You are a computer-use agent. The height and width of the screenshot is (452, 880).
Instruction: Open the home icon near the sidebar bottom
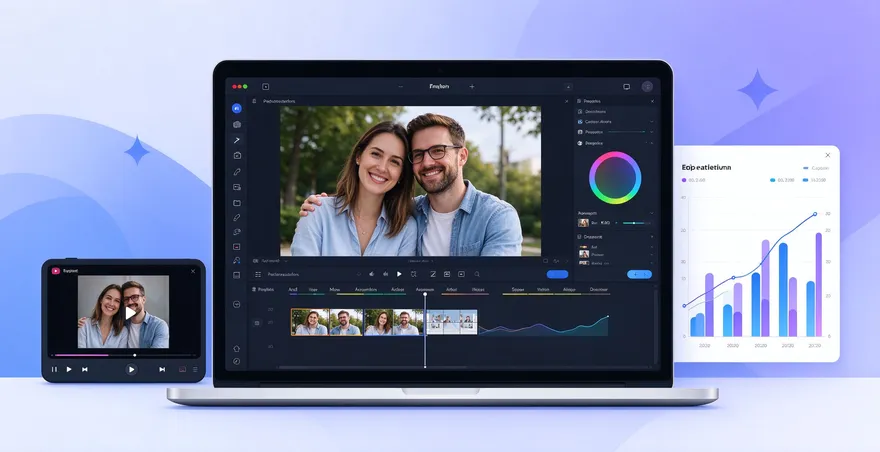236,349
